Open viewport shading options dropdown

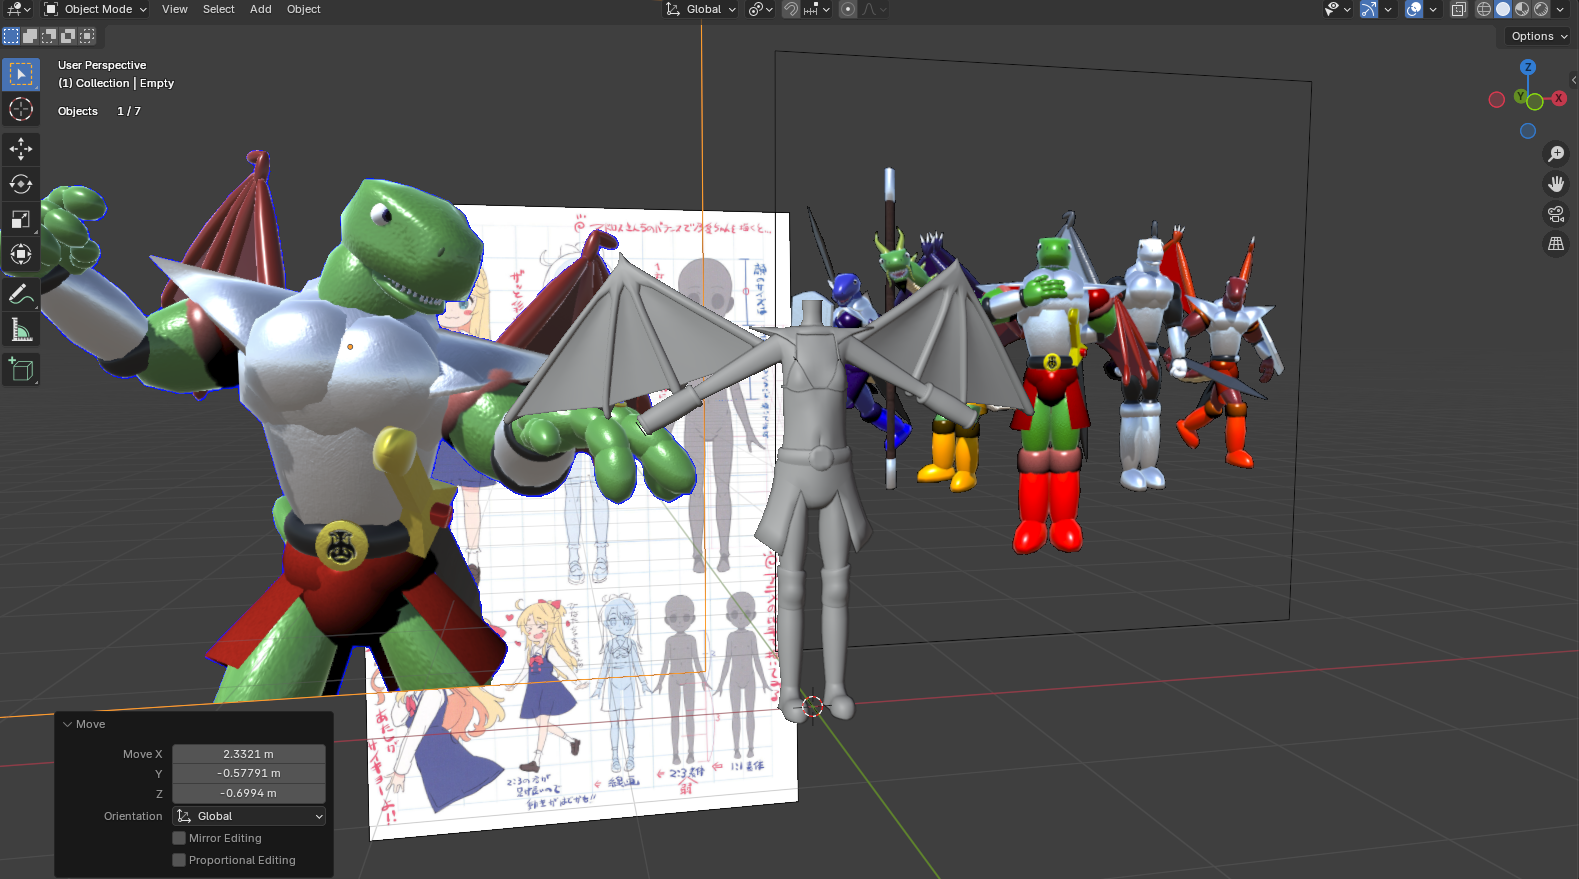point(1560,9)
